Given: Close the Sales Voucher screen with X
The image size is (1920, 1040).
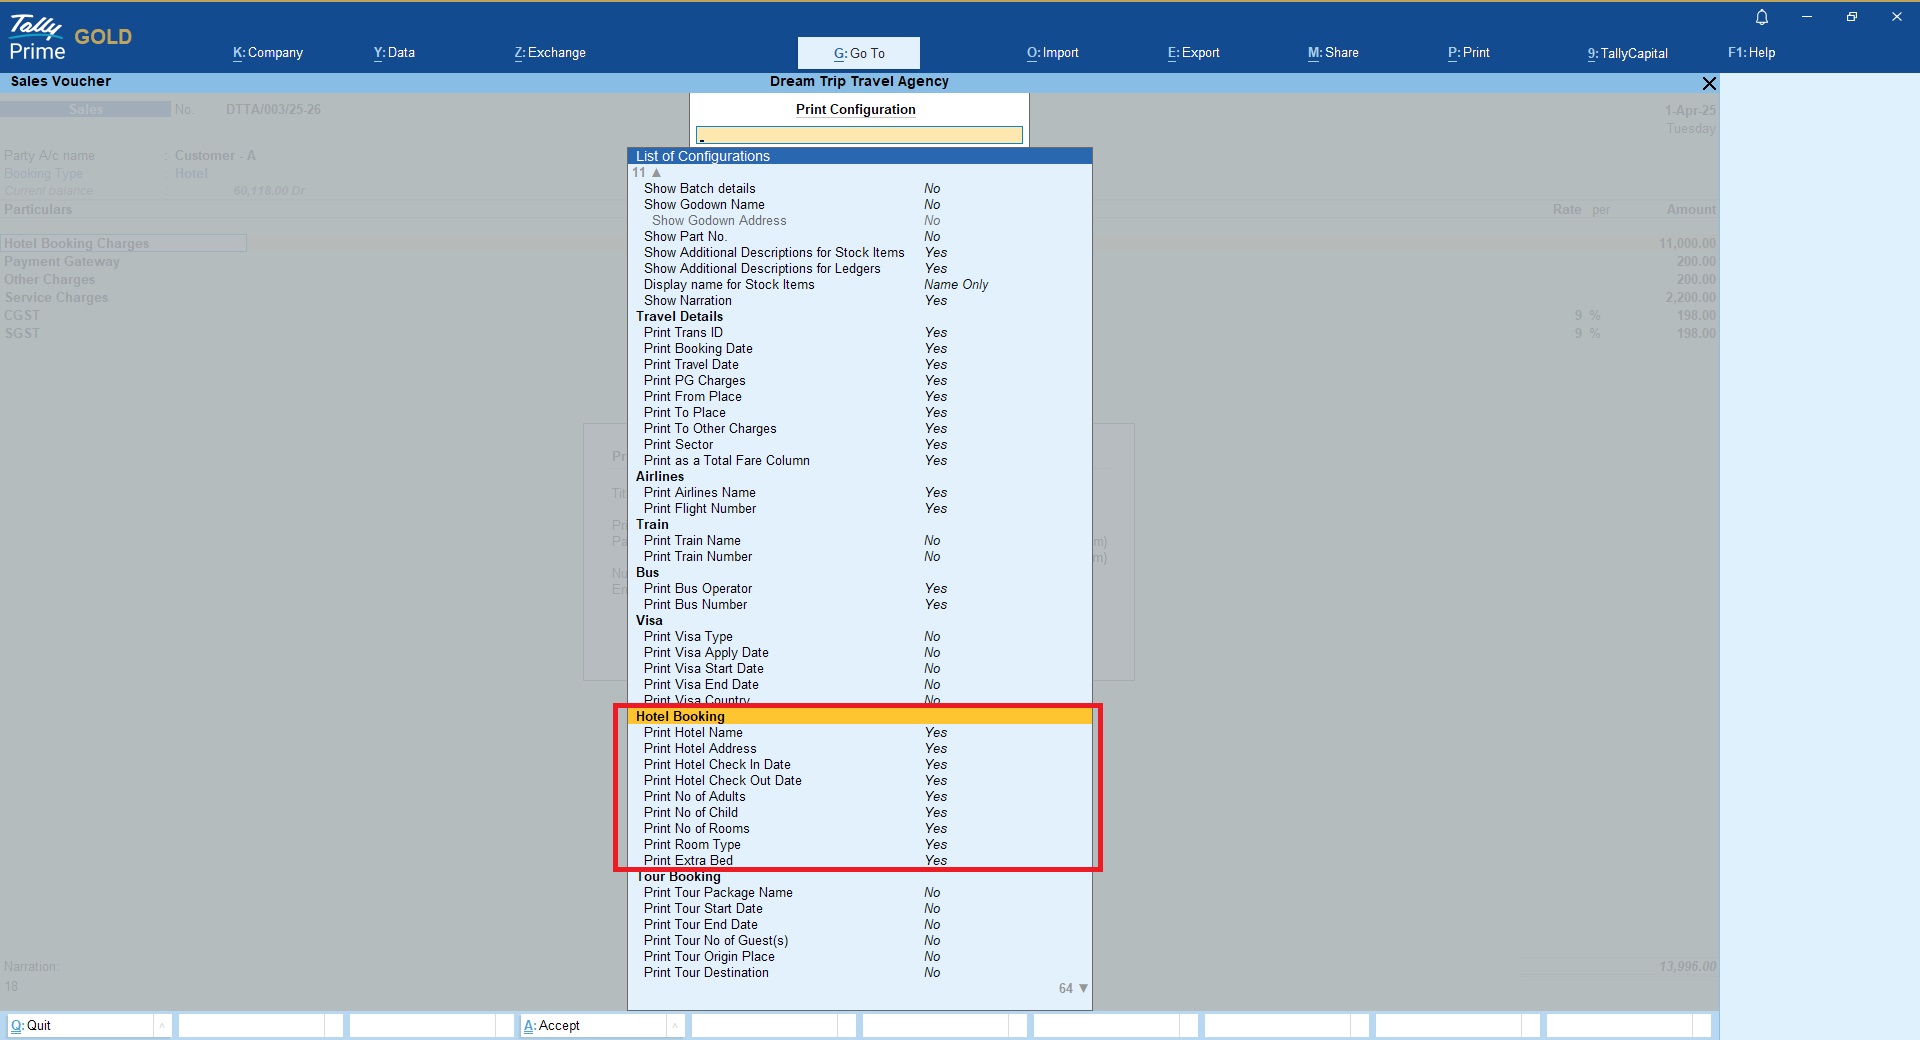Looking at the screenshot, I should coord(1709,83).
